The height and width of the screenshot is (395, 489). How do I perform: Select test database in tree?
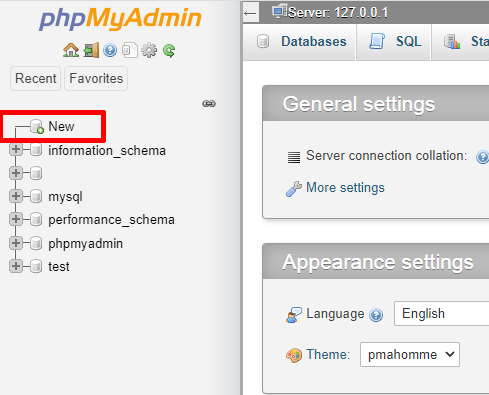[x=59, y=267]
